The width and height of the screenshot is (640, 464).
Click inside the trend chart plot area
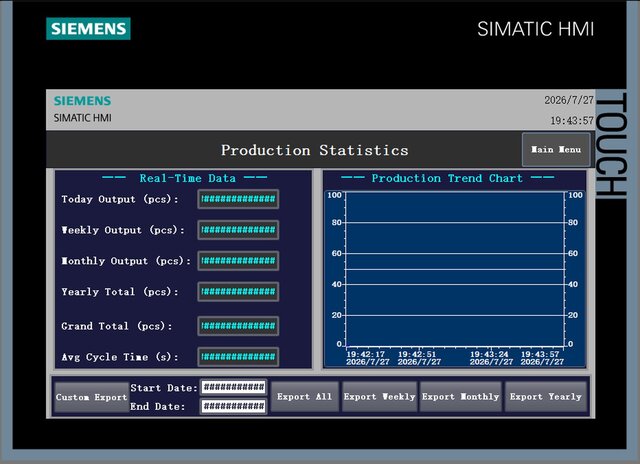(455, 269)
